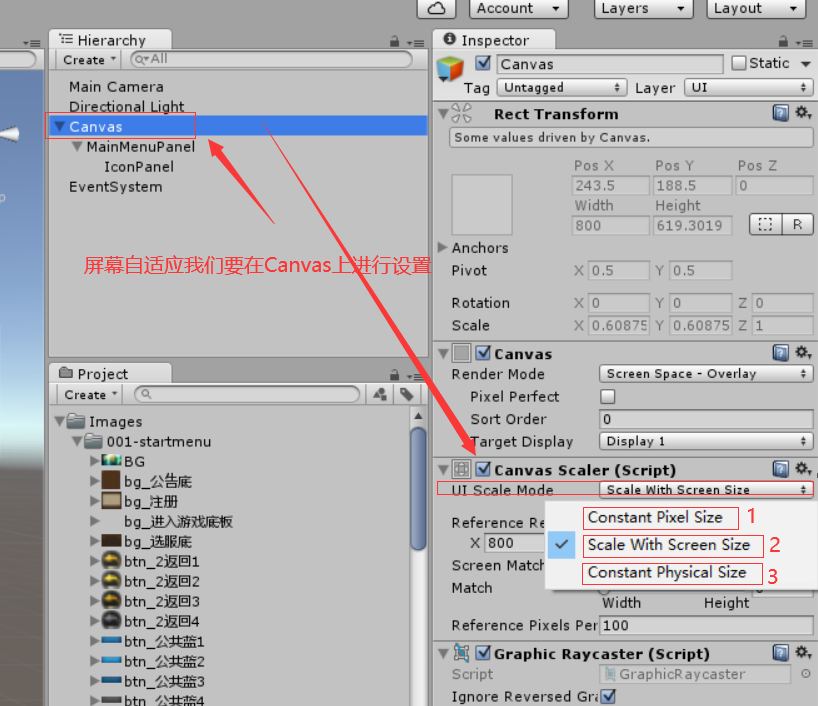Open Canvas component gear settings

click(803, 353)
